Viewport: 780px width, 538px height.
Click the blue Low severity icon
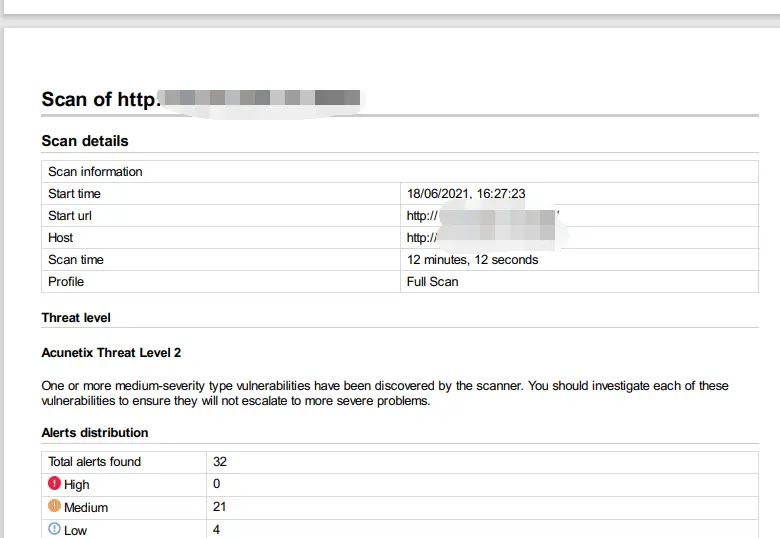(54, 529)
